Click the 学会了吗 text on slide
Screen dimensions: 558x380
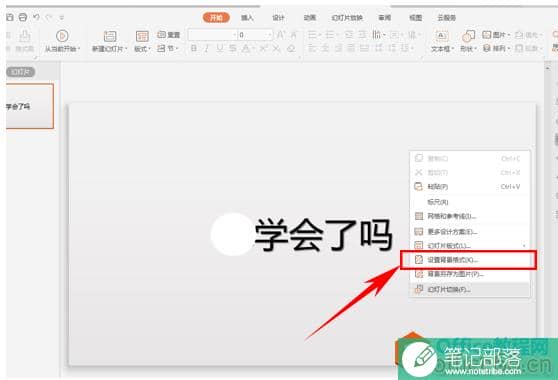[323, 235]
